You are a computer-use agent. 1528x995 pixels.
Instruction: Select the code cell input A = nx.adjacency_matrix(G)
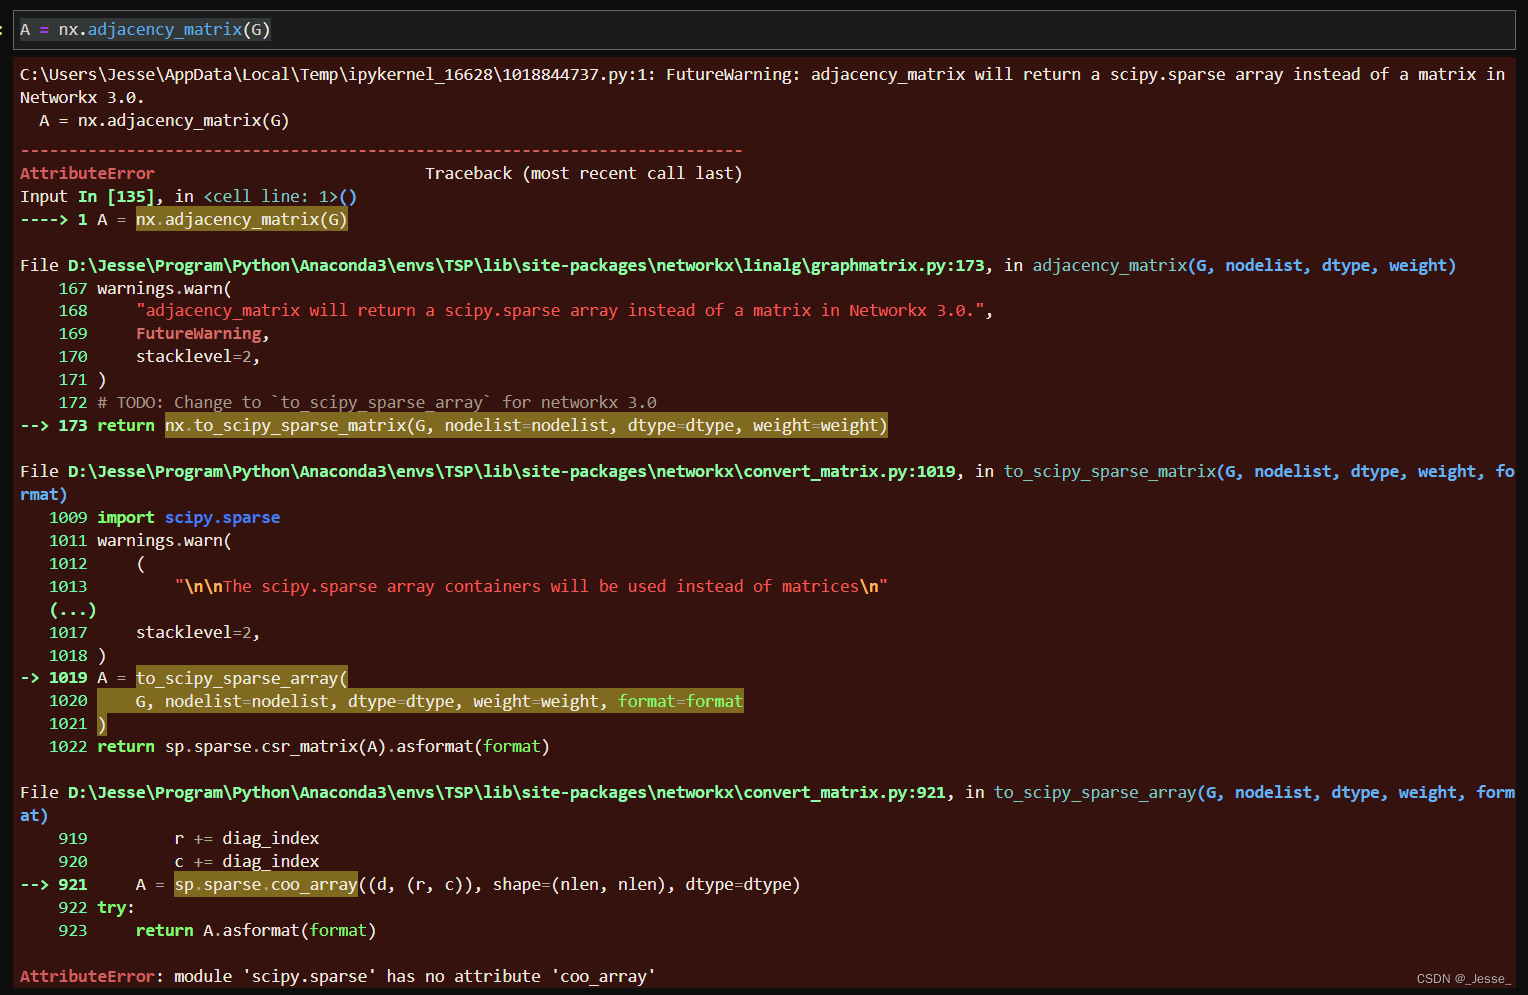[145, 29]
